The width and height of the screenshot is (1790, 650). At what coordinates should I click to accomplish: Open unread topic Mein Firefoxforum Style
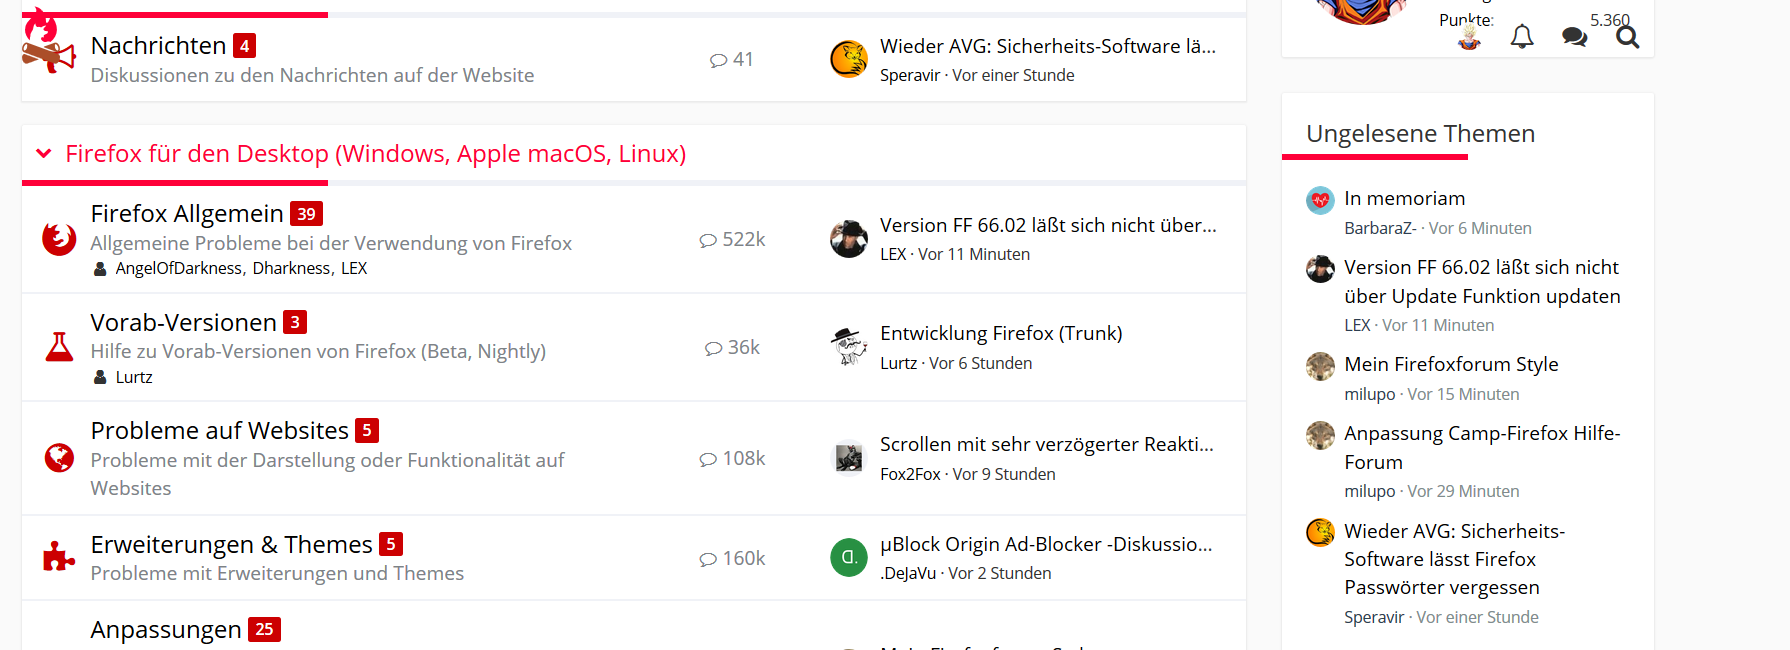(x=1451, y=364)
